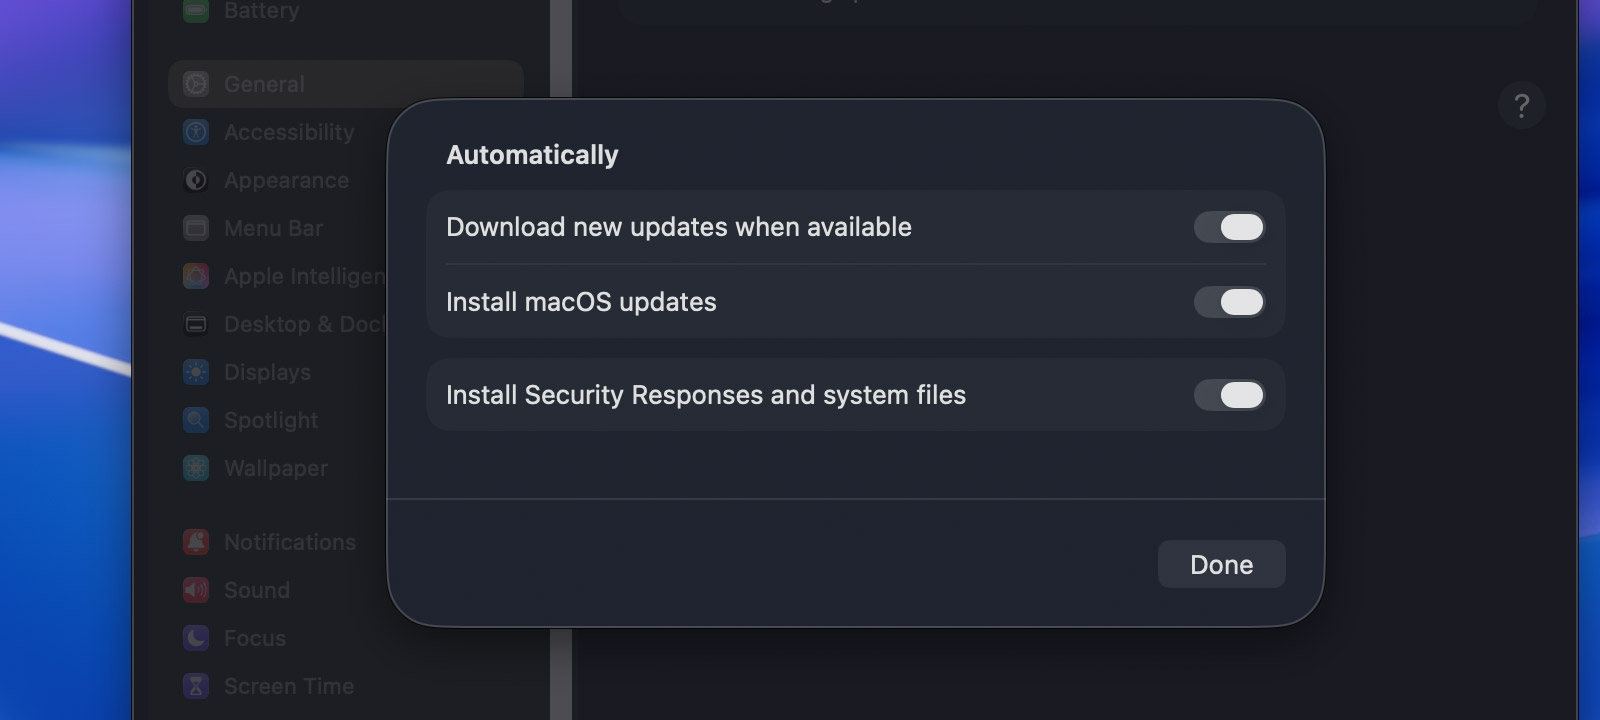Viewport: 1600px width, 720px height.
Task: Disable Install macOS updates
Action: (1229, 302)
